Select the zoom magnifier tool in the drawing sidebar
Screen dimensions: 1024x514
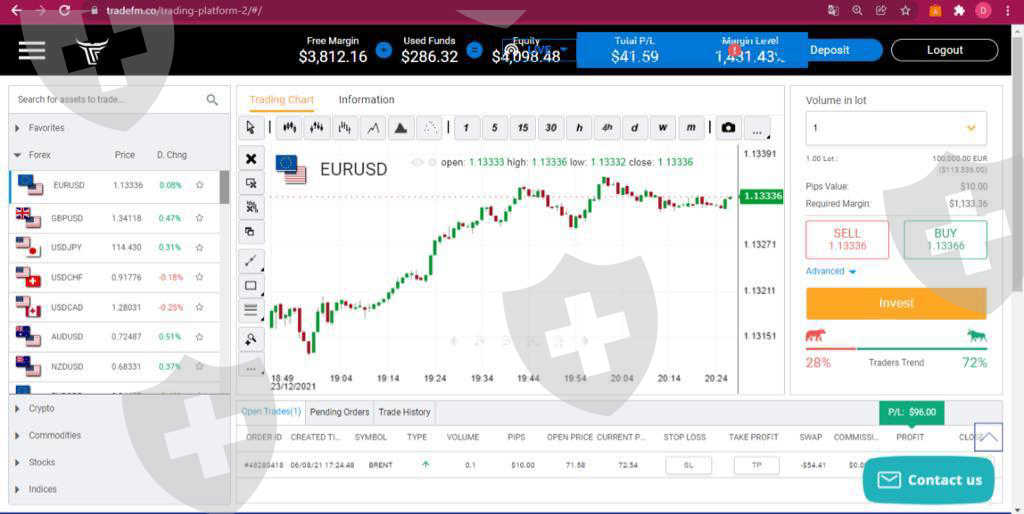(251, 339)
